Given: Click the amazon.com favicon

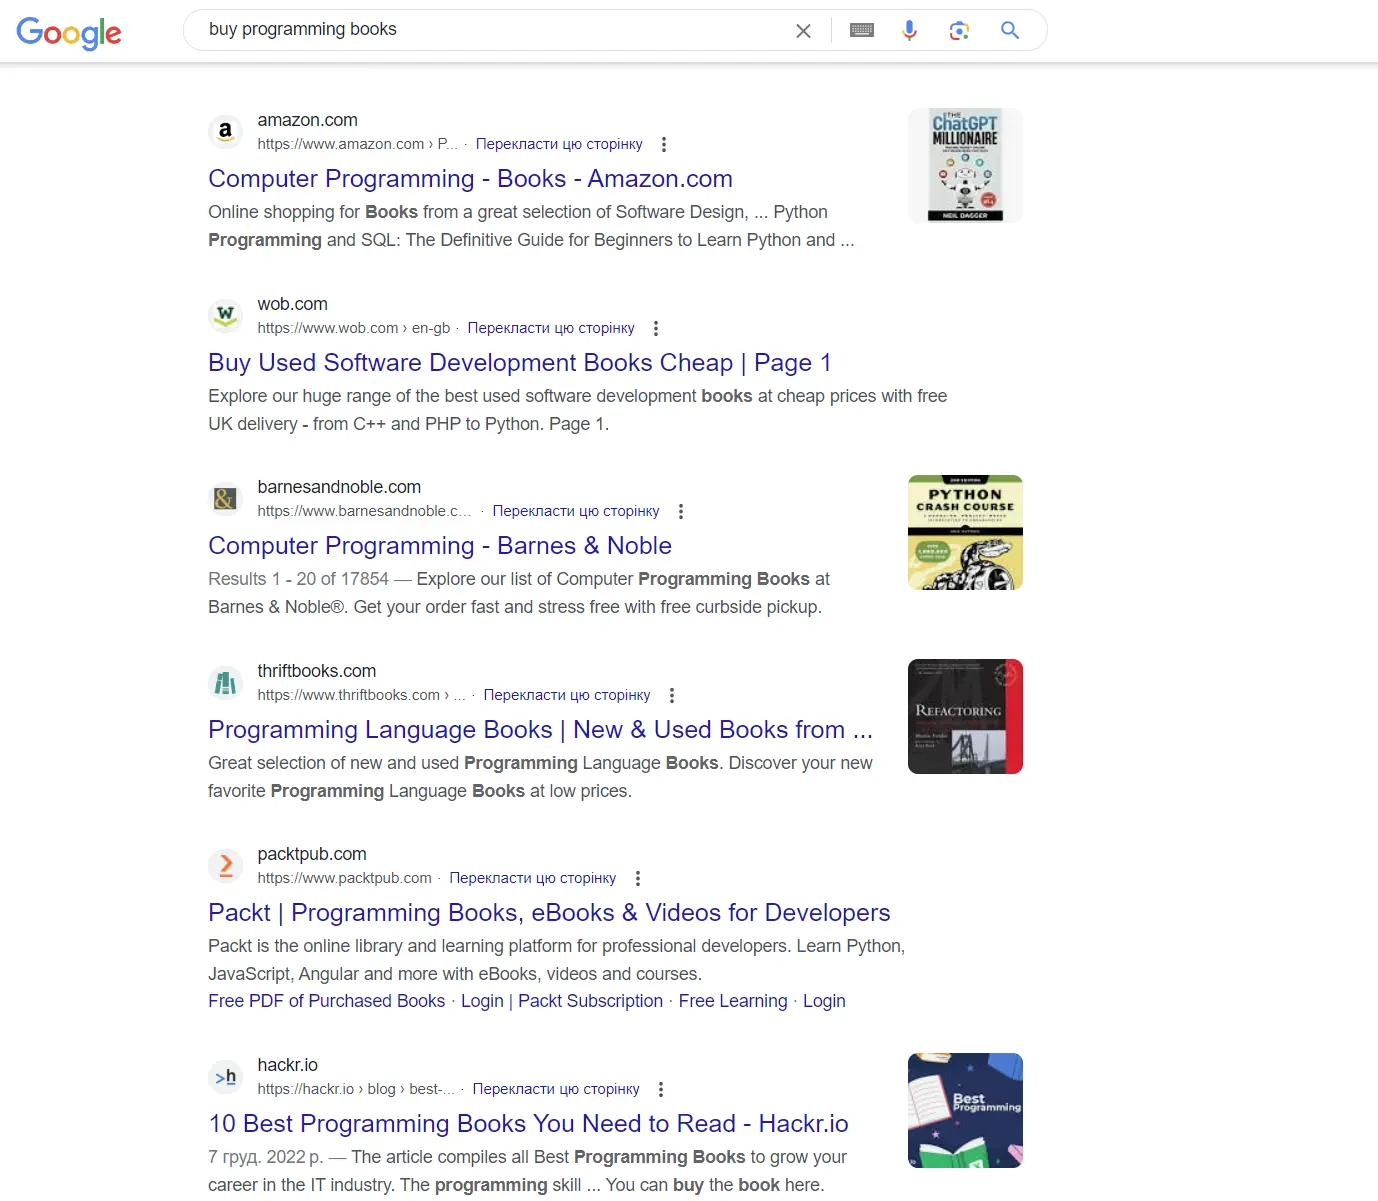Looking at the screenshot, I should [225, 131].
